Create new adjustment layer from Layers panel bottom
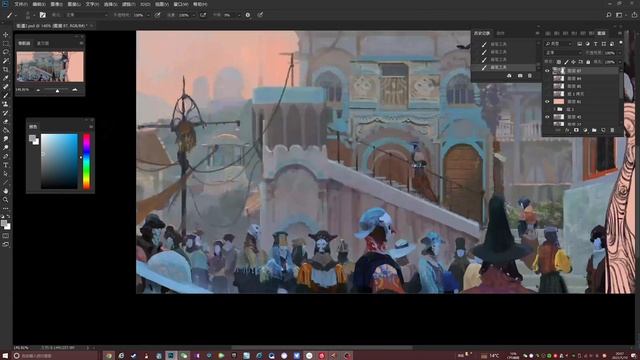 point(585,130)
